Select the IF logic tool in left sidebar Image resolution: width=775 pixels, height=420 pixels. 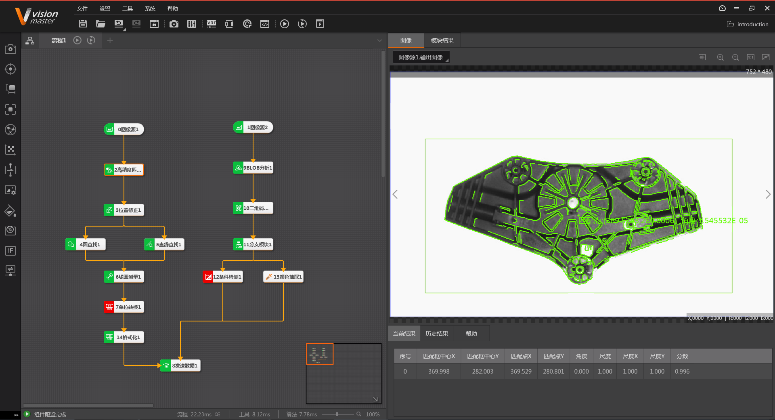tap(10, 250)
